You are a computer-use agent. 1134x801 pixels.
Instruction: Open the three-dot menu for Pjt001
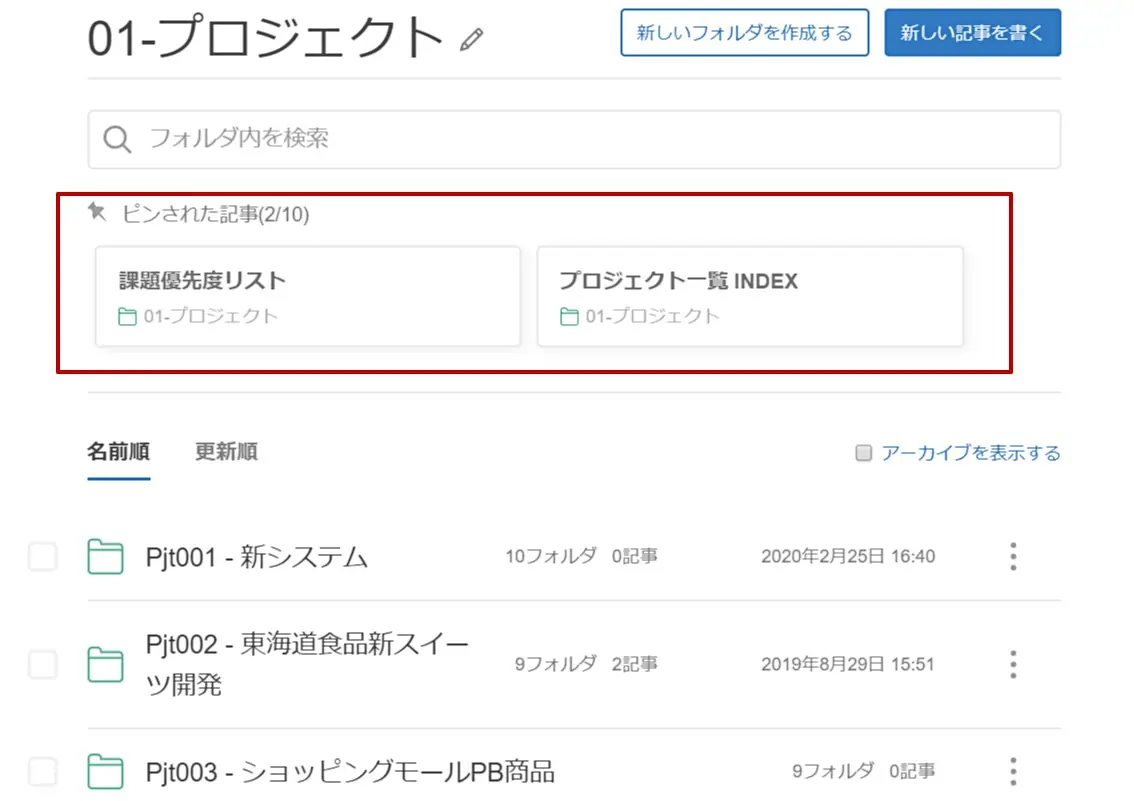pos(1012,557)
